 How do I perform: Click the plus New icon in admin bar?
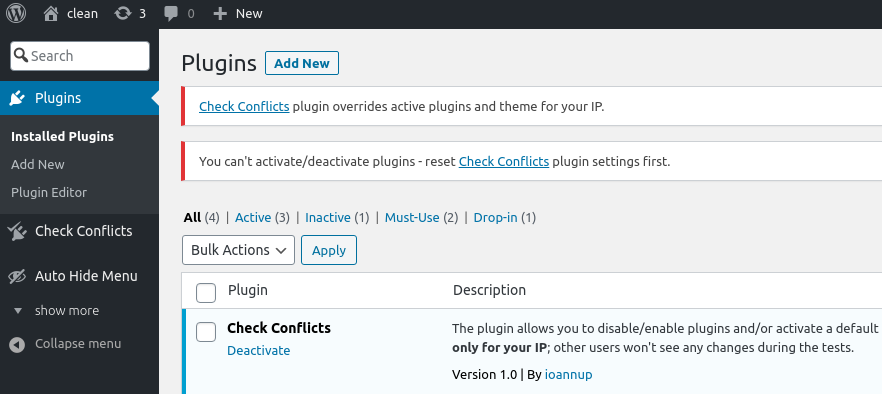pyautogui.click(x=220, y=14)
